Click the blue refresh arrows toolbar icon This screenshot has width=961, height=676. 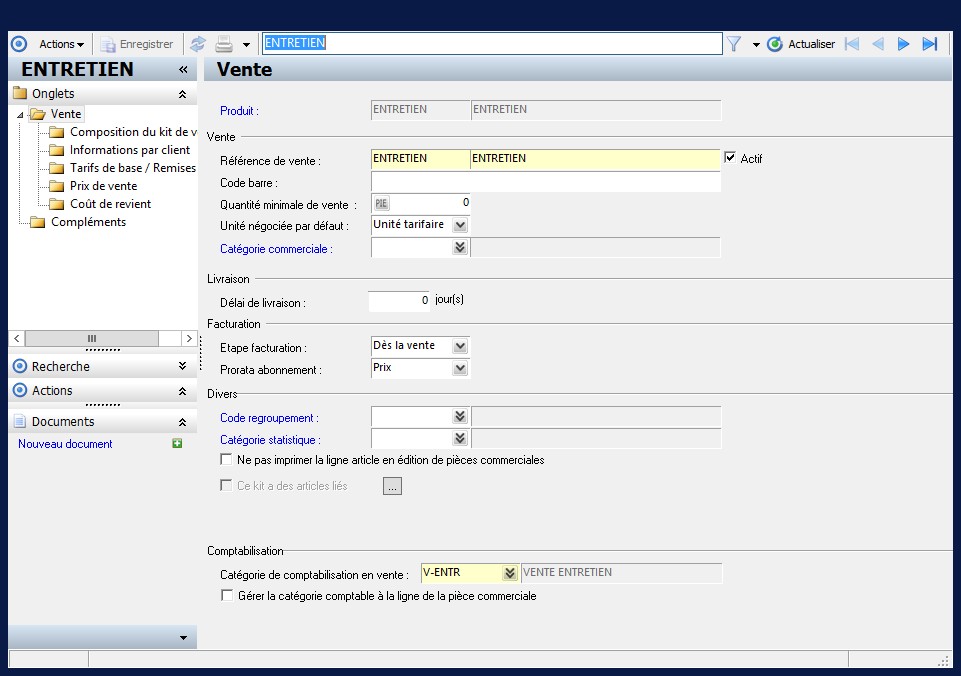(198, 44)
